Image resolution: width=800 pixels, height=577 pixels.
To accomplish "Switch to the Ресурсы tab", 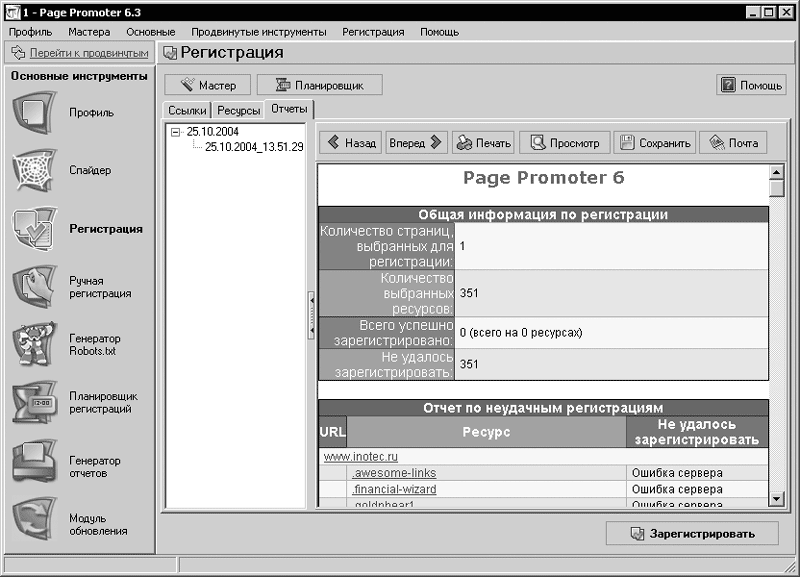I will coord(239,111).
